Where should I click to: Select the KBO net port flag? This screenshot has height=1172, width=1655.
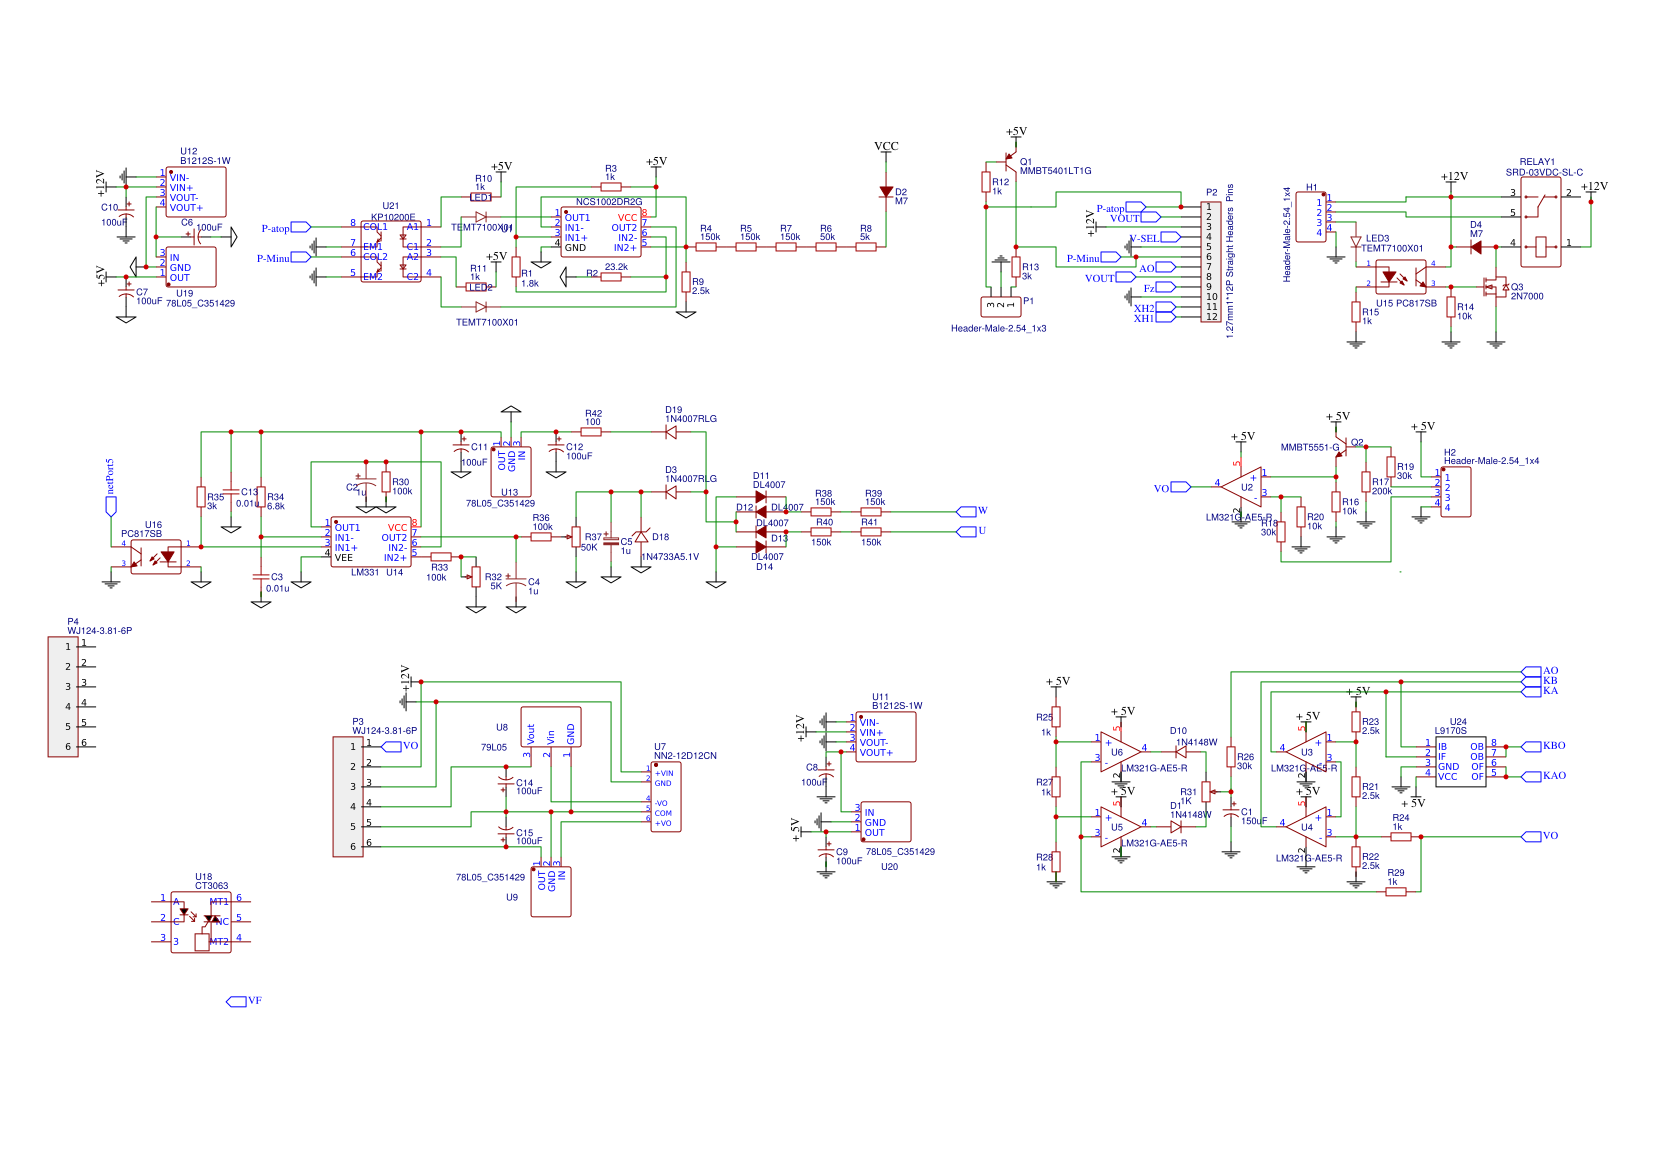(1531, 746)
